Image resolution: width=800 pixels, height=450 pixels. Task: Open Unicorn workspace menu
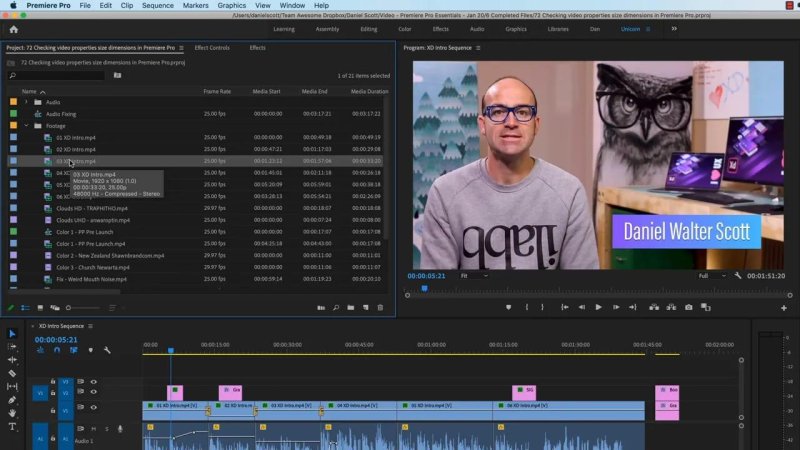[x=648, y=29]
